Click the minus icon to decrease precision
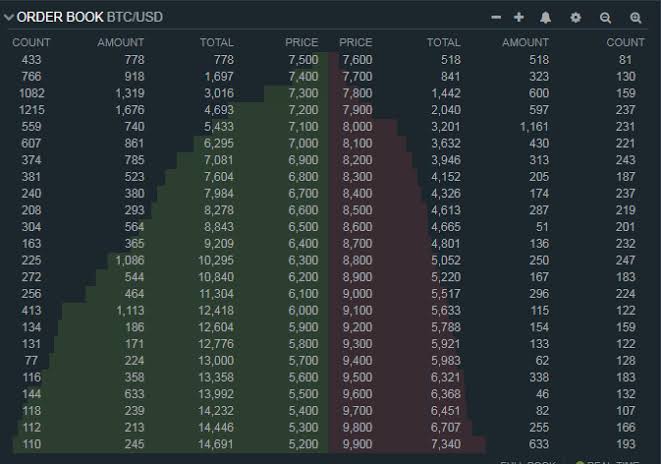The image size is (661, 464). (496, 17)
